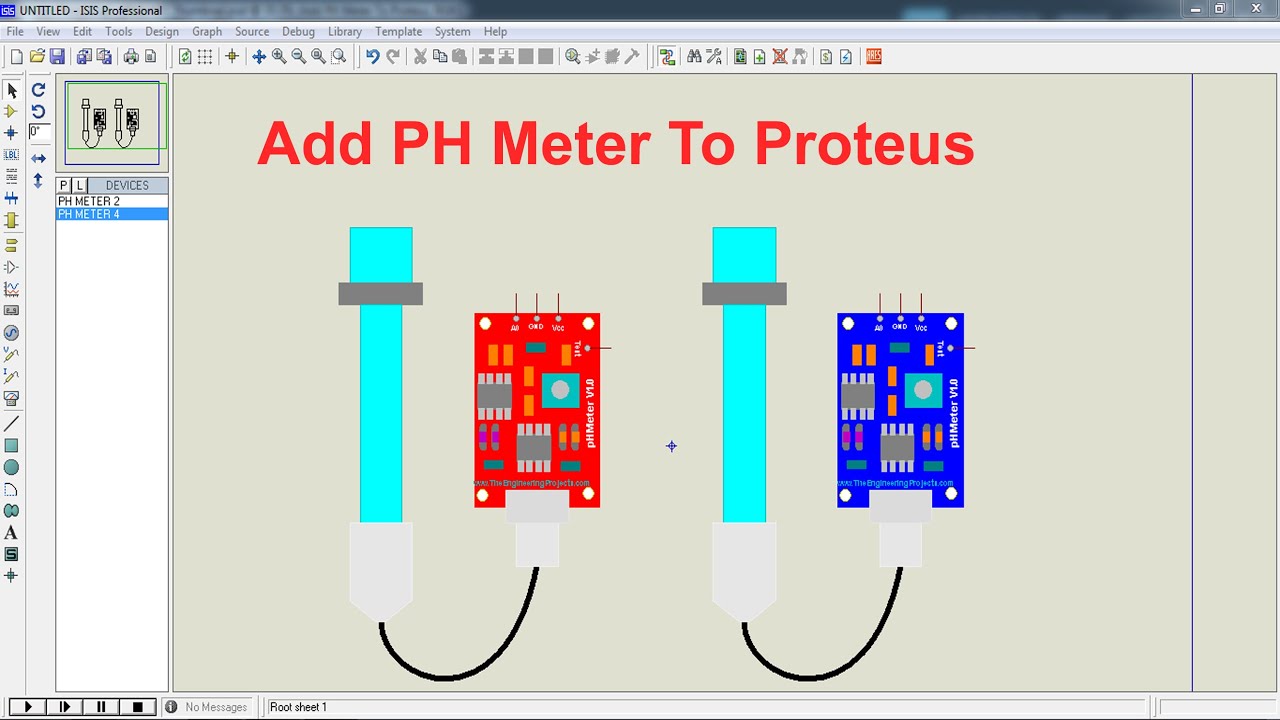Pick parts from libraries toolbar icon
Screen dimensions: 1280x720
(572, 57)
